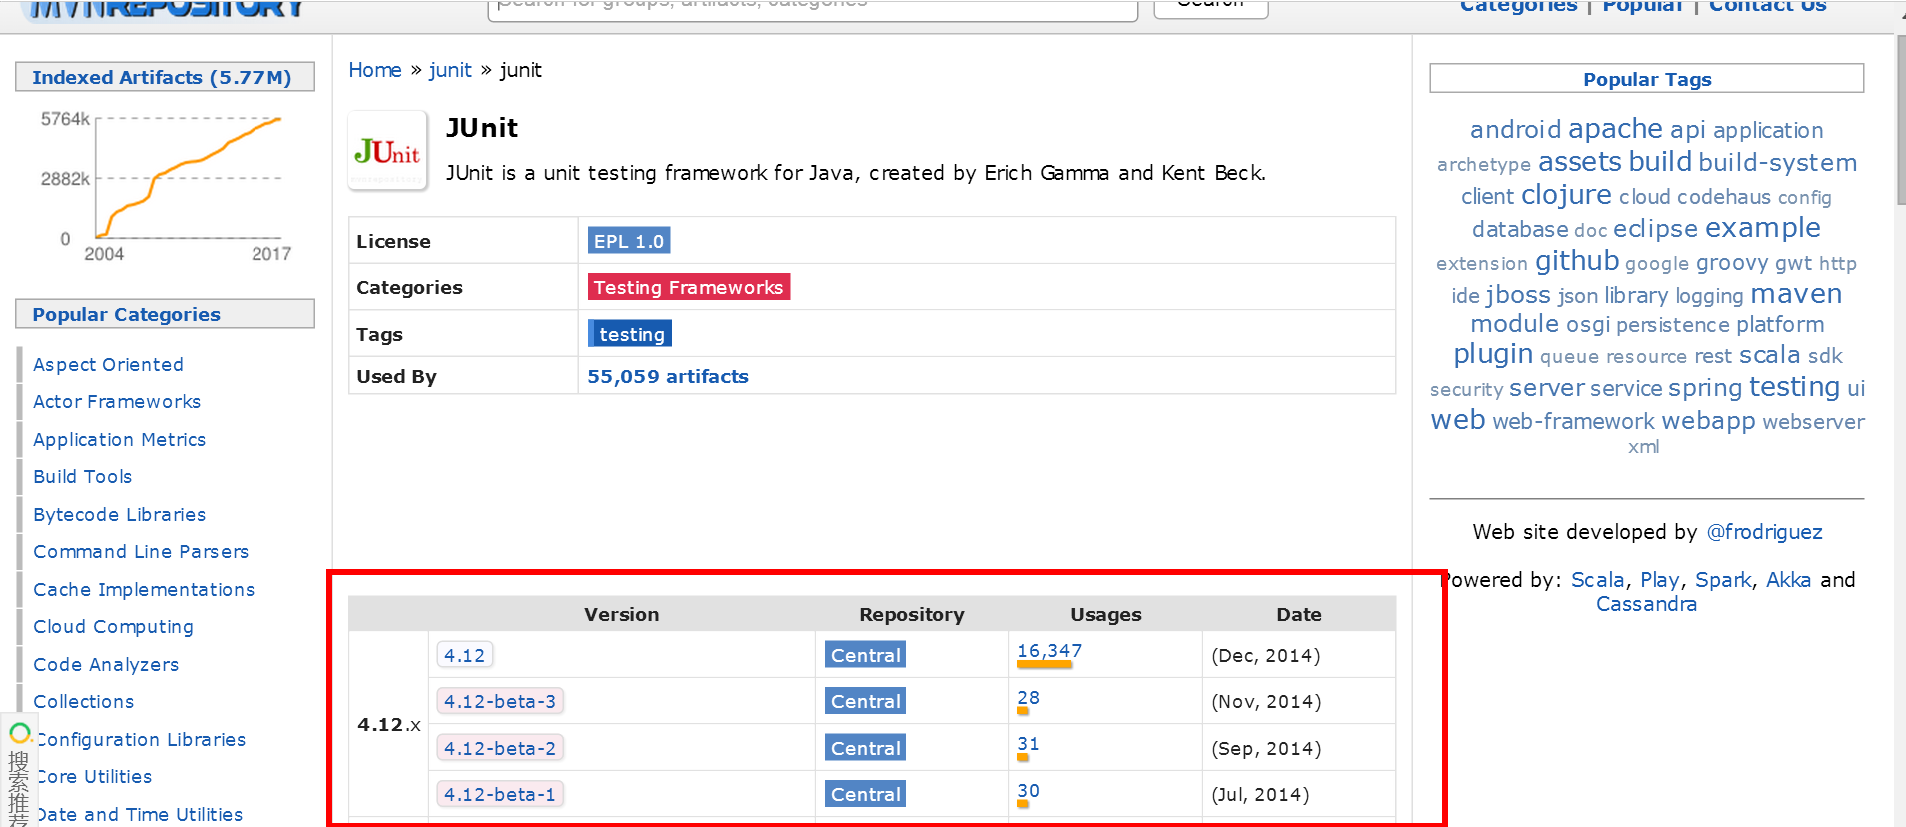Open Code Analyzers category
The width and height of the screenshot is (1906, 827).
106,664
